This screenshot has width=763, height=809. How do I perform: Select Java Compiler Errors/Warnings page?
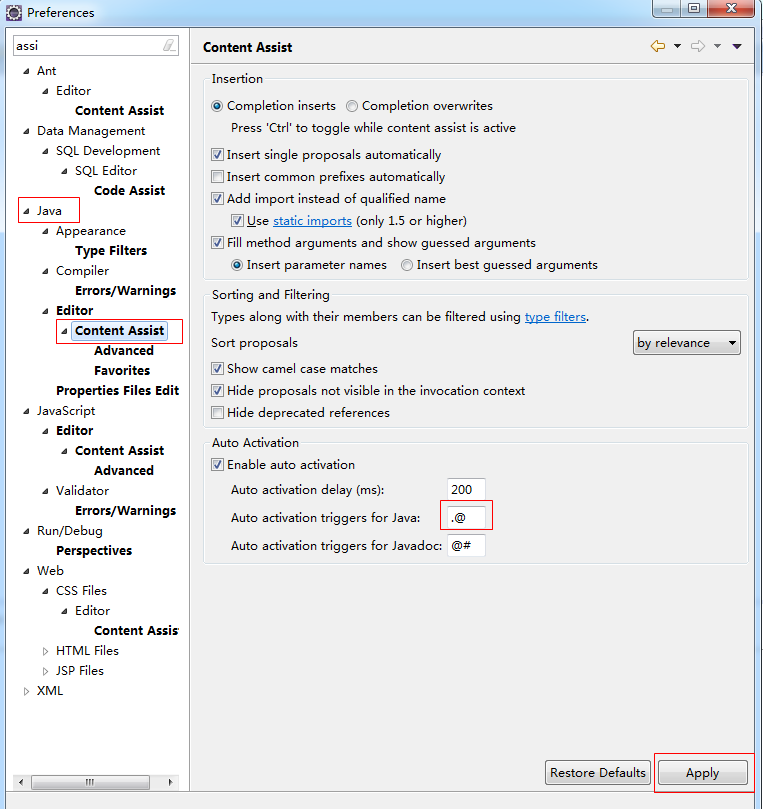coord(125,290)
